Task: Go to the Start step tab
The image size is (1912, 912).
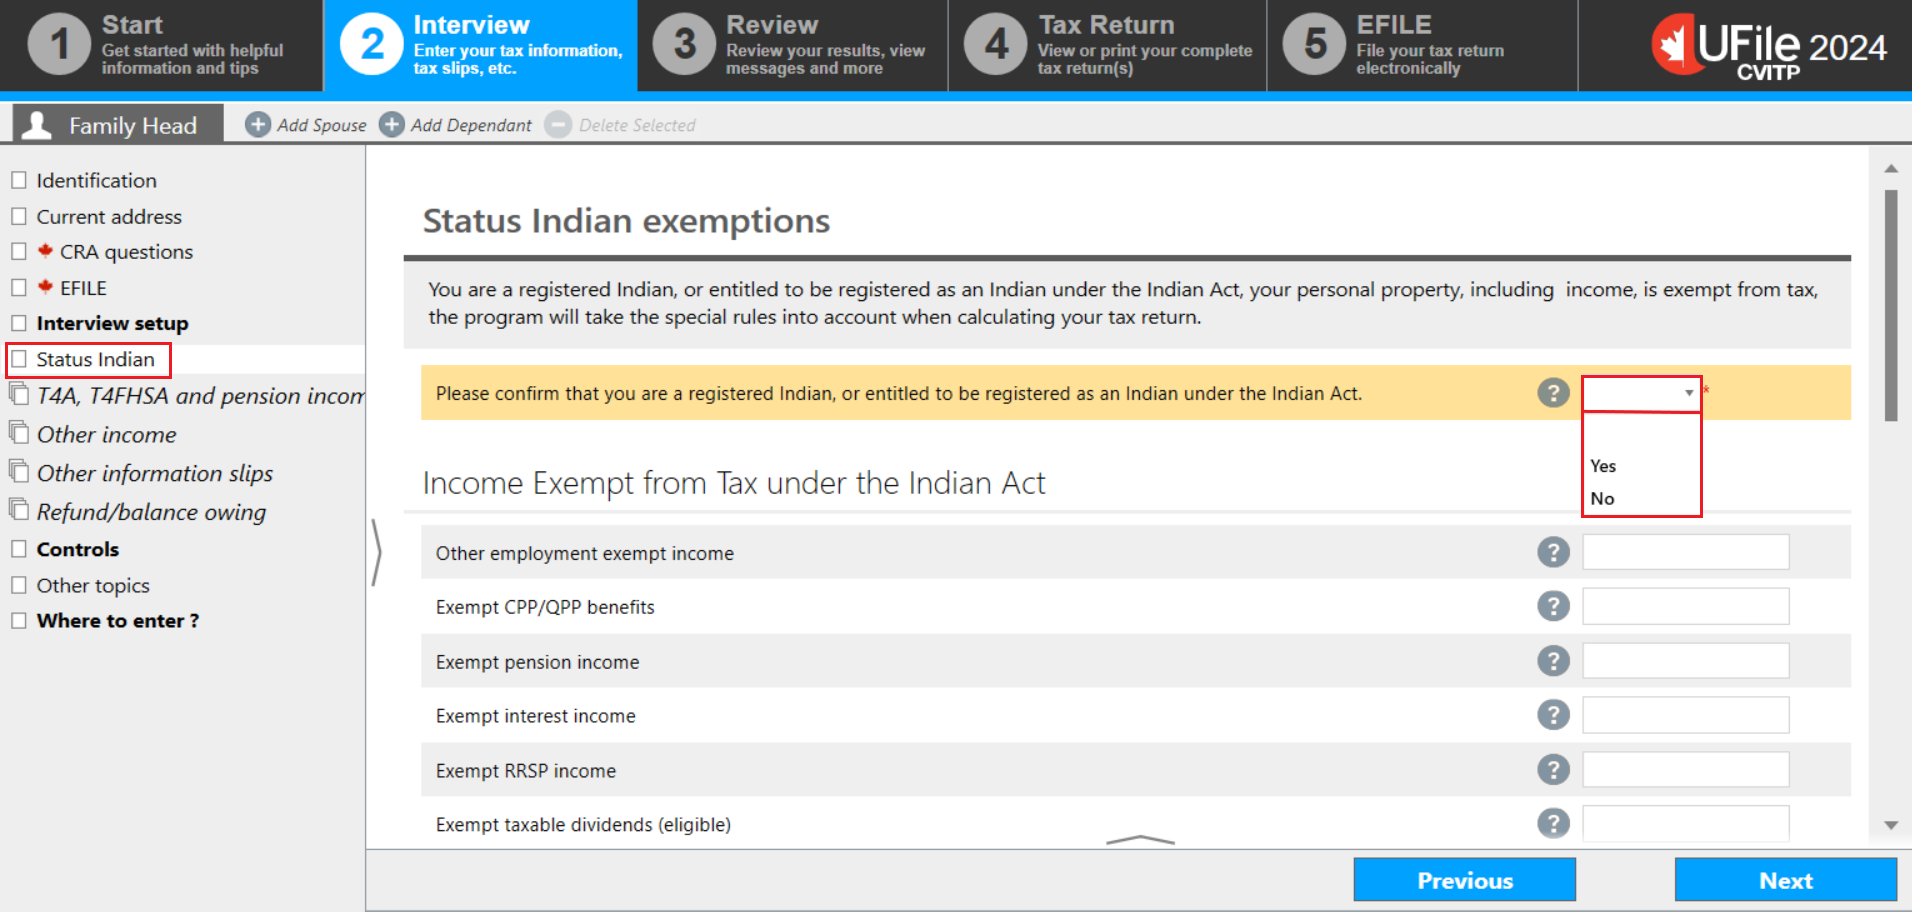Action: 162,45
